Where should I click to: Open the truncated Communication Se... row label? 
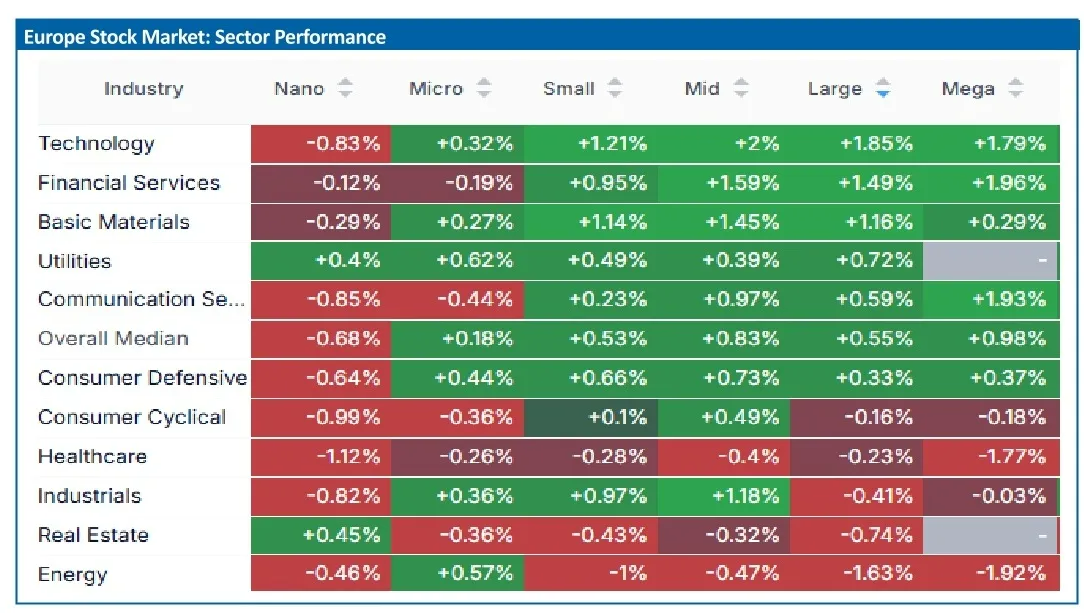pyautogui.click(x=141, y=299)
